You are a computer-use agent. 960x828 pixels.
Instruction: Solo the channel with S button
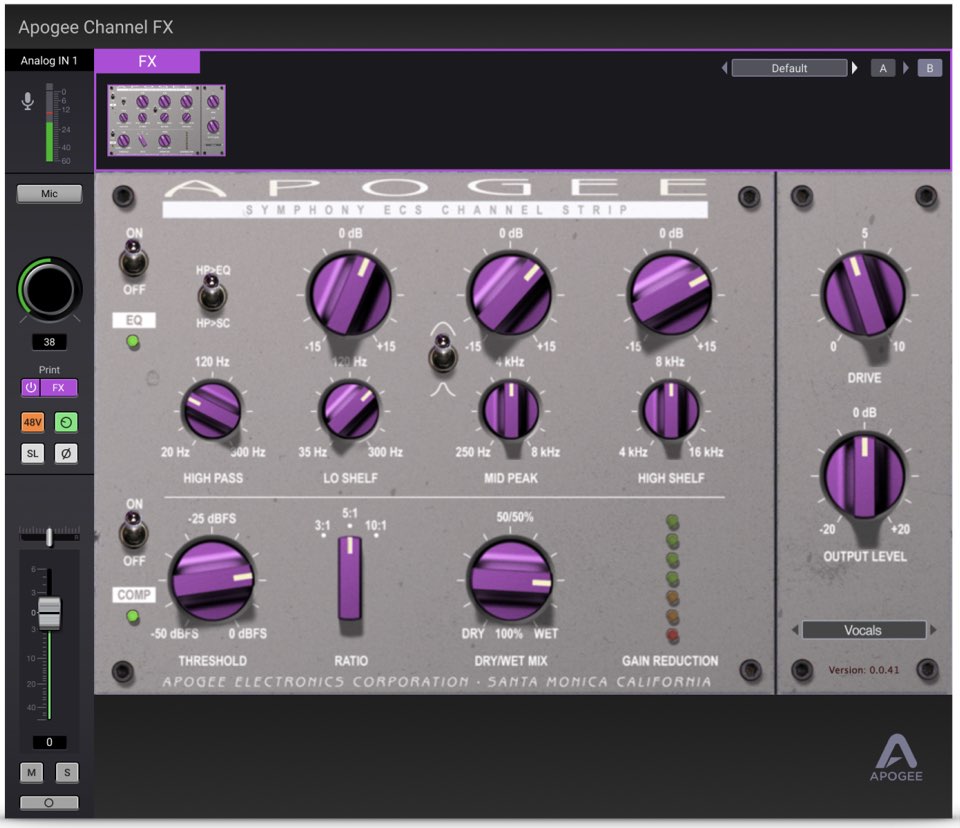tap(67, 773)
